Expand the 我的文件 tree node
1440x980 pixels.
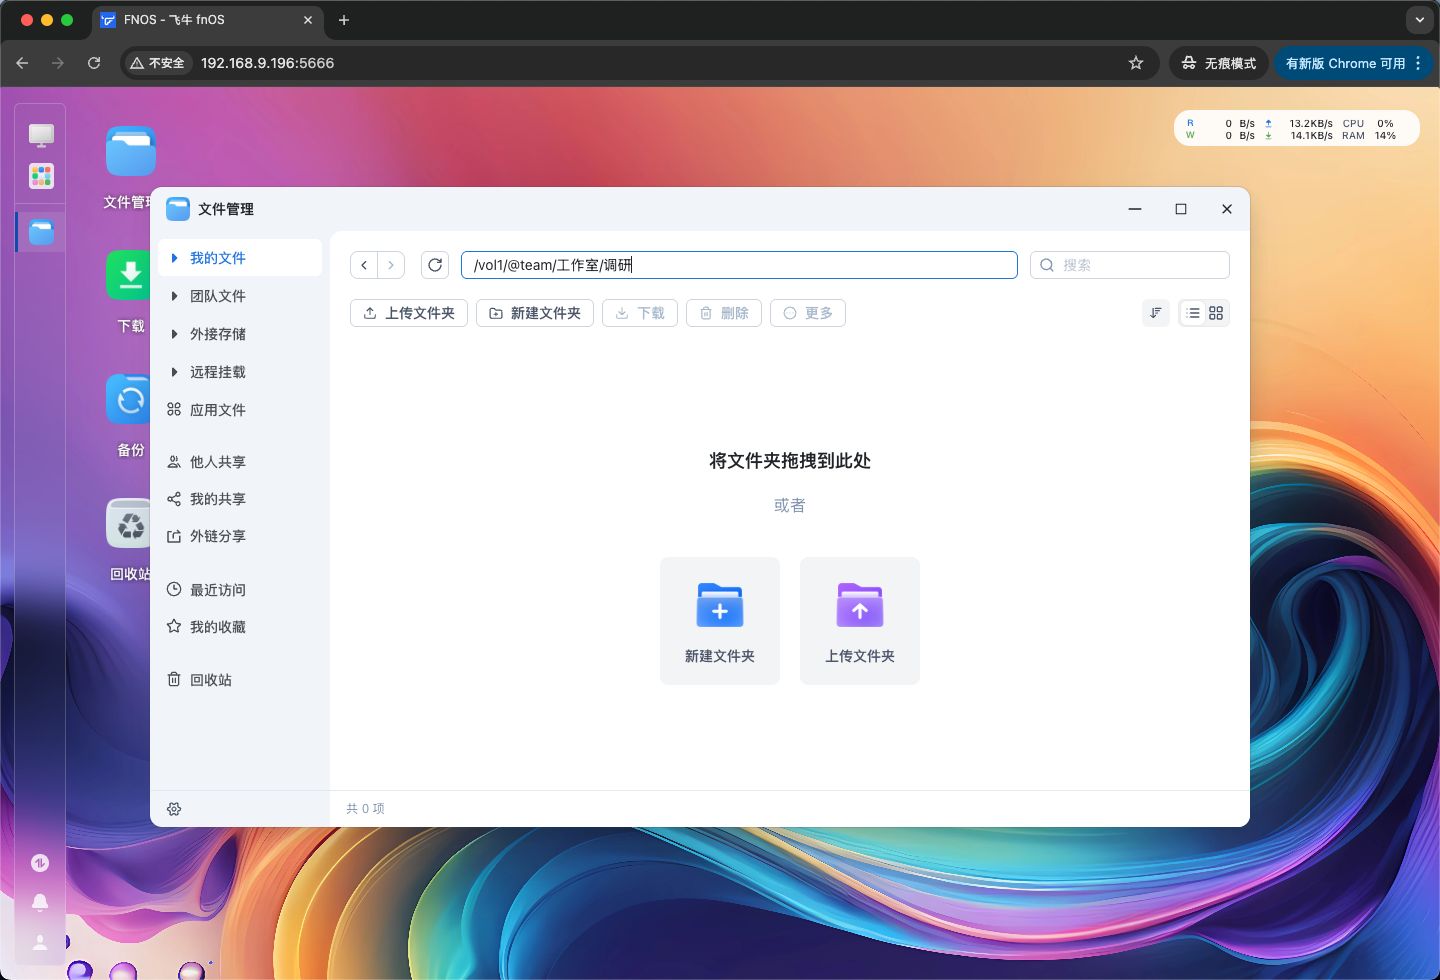click(175, 258)
